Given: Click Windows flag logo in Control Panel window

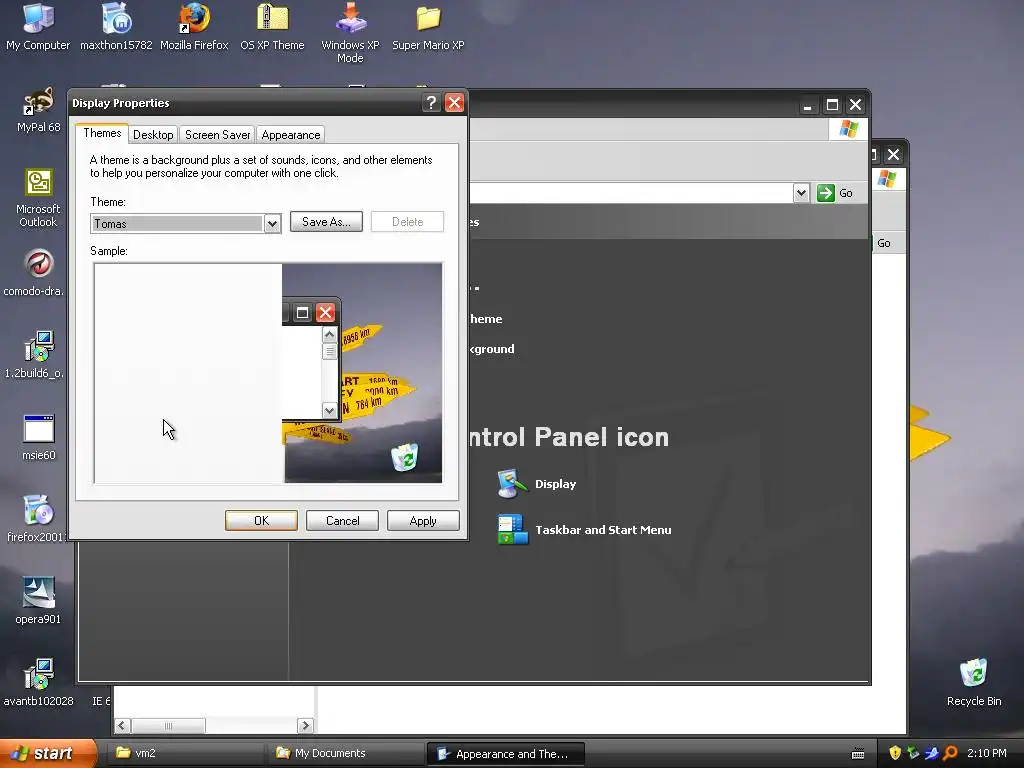Looking at the screenshot, I should pyautogui.click(x=849, y=129).
